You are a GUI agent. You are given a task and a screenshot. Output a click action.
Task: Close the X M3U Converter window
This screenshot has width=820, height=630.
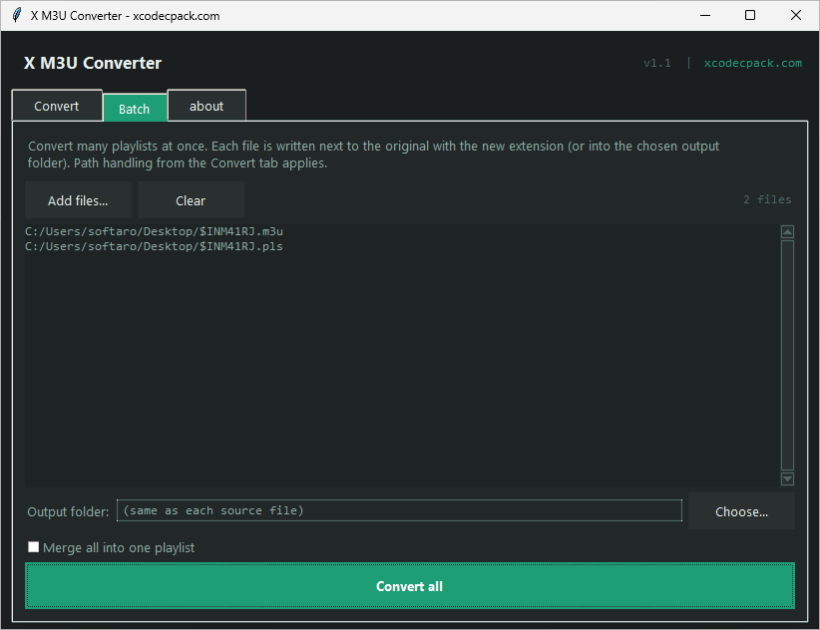coord(795,15)
